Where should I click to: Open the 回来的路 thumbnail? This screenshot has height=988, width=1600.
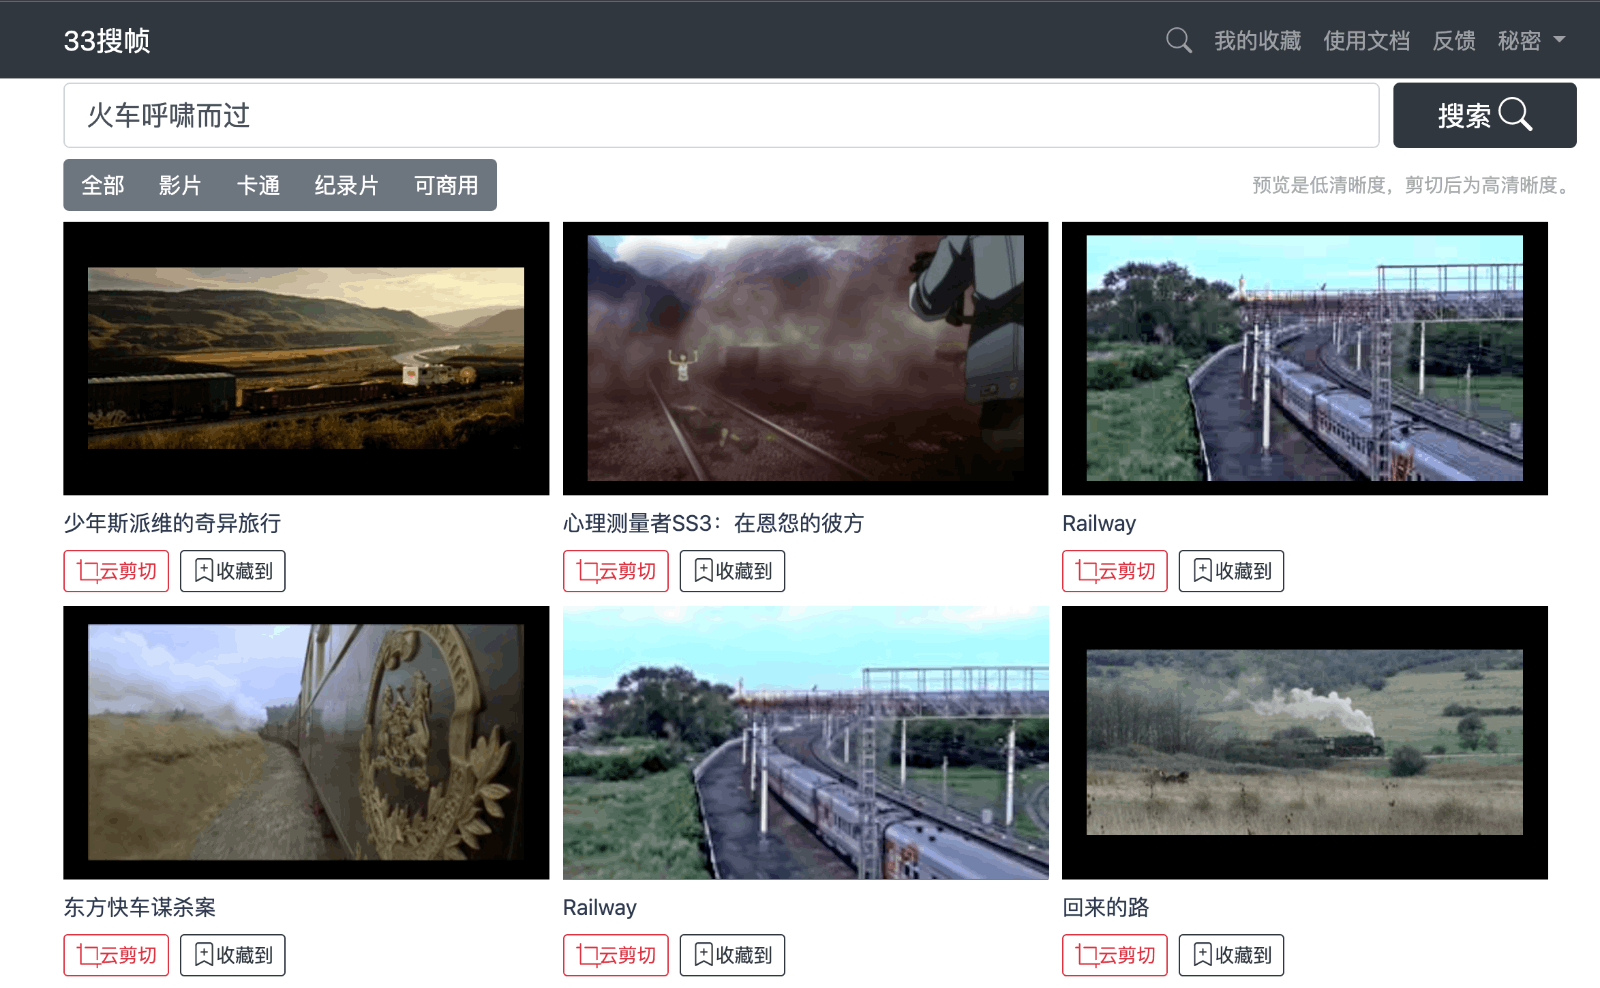click(1304, 742)
